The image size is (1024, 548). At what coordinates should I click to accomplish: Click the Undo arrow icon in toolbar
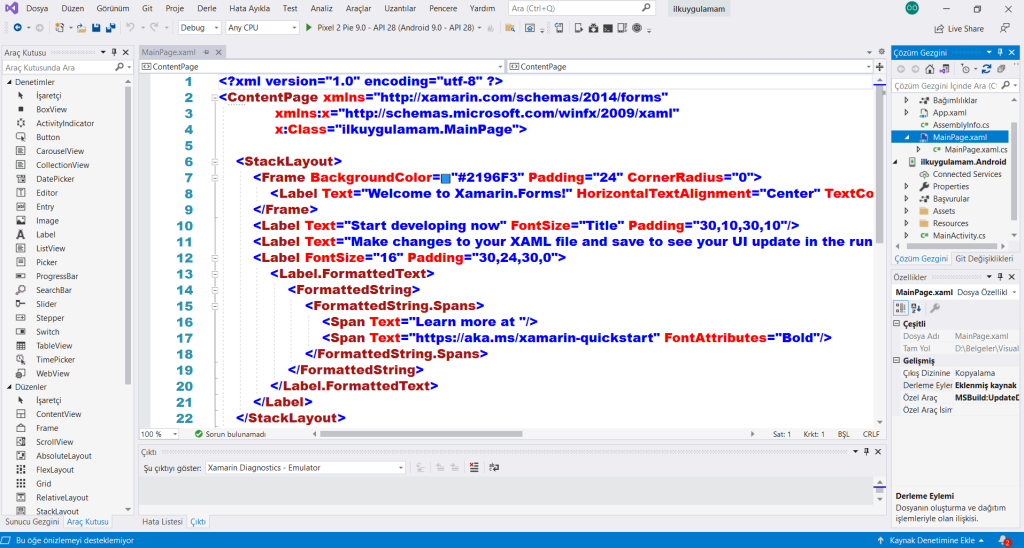pyautogui.click(x=131, y=28)
